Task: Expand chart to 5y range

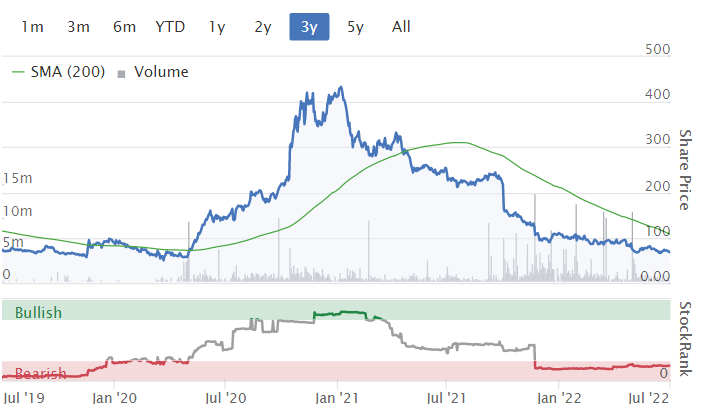Action: [355, 27]
